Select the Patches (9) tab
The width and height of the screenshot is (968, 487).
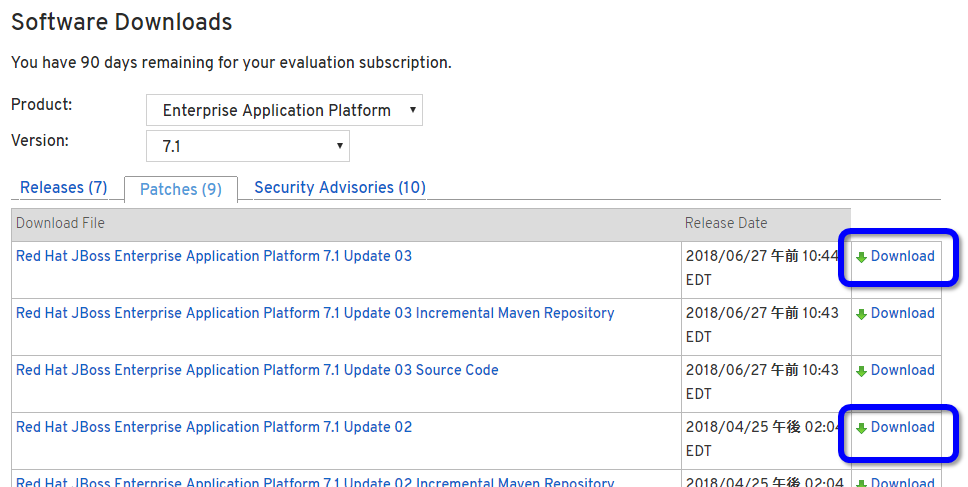pyautogui.click(x=181, y=189)
